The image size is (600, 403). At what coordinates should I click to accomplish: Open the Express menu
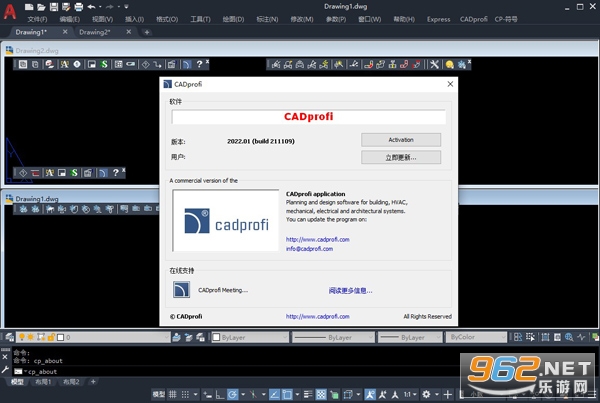[x=439, y=19]
